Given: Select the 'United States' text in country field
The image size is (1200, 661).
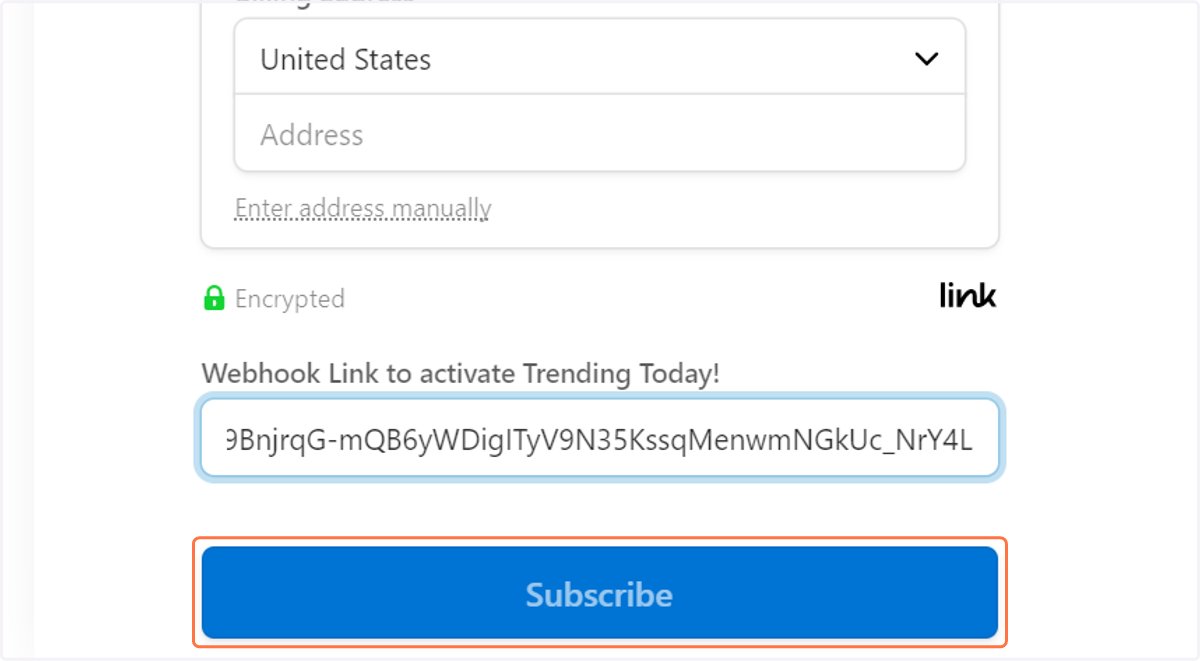Looking at the screenshot, I should coord(346,60).
